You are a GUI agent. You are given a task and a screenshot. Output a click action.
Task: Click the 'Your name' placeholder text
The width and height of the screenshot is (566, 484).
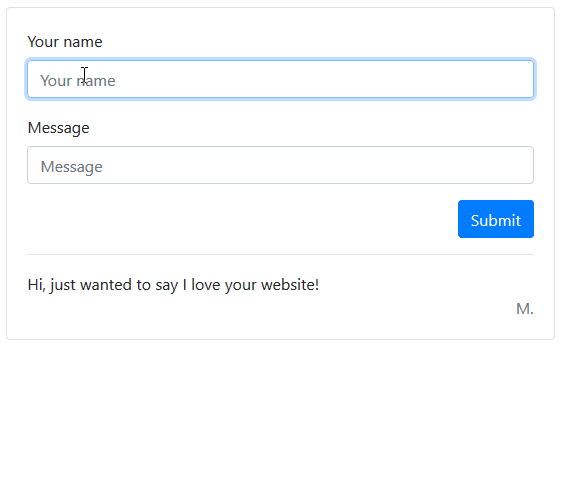(x=78, y=80)
